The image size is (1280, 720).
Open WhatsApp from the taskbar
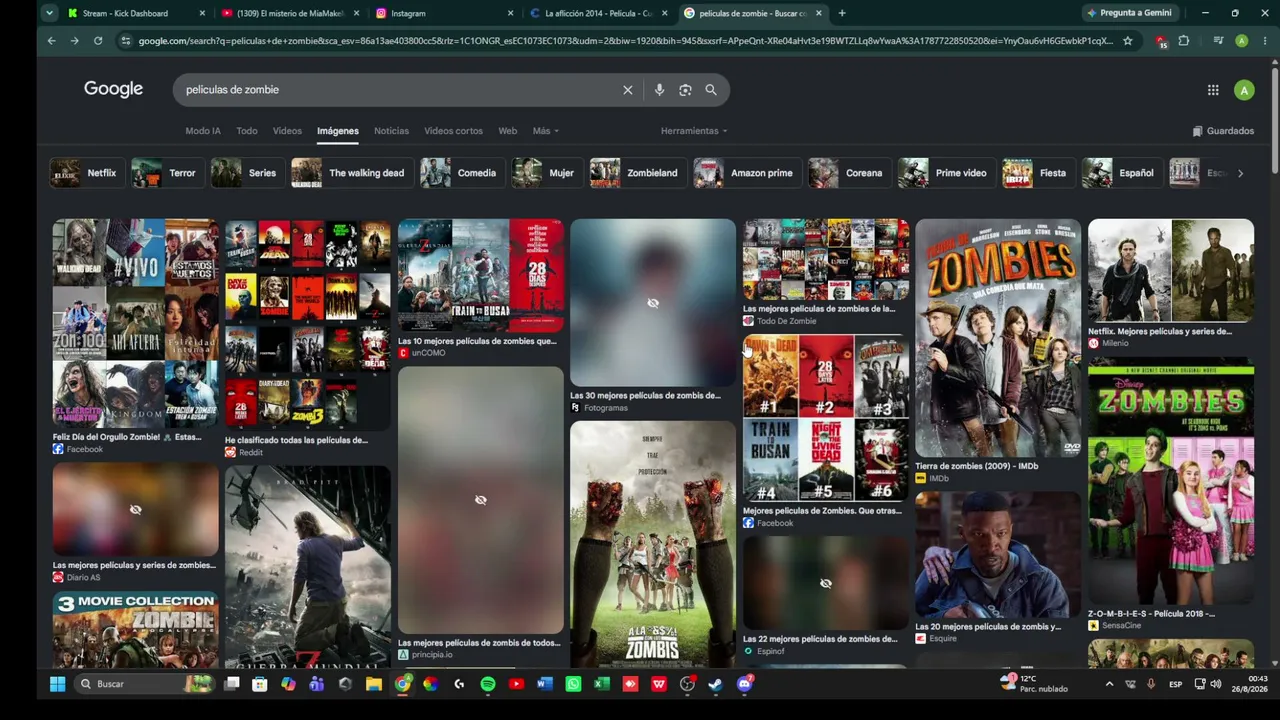click(573, 684)
